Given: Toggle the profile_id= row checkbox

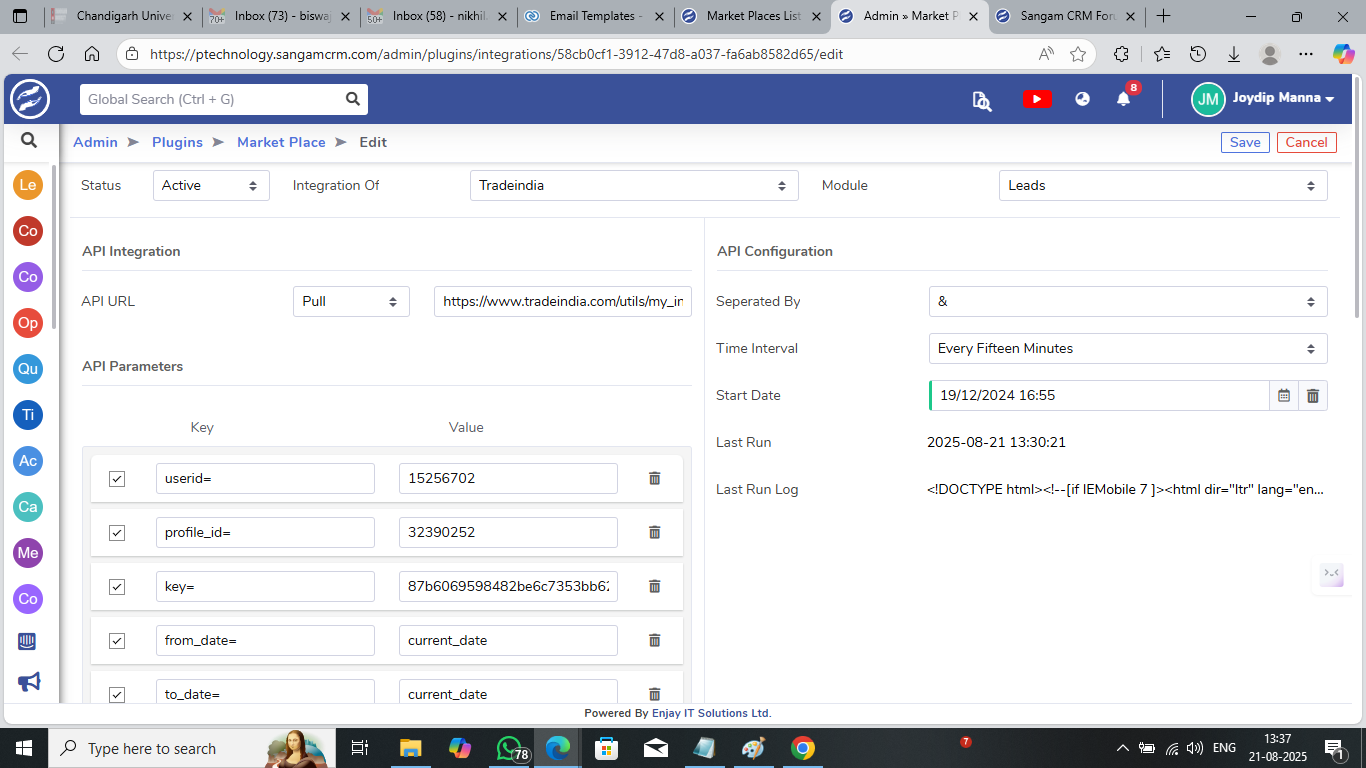Looking at the screenshot, I should tap(117, 533).
